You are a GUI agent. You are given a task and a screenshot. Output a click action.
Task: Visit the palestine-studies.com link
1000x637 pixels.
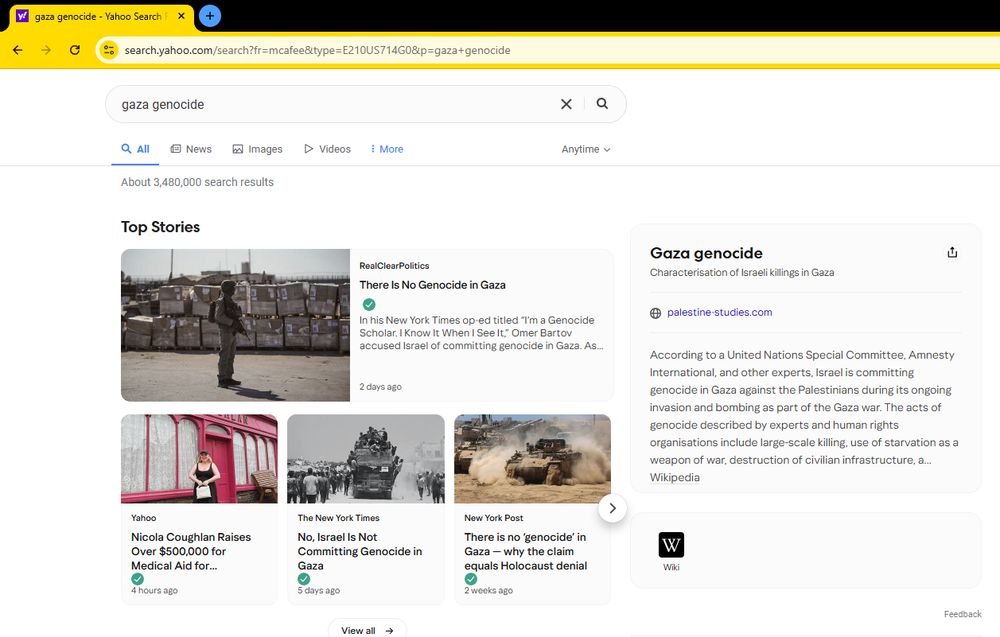point(719,312)
